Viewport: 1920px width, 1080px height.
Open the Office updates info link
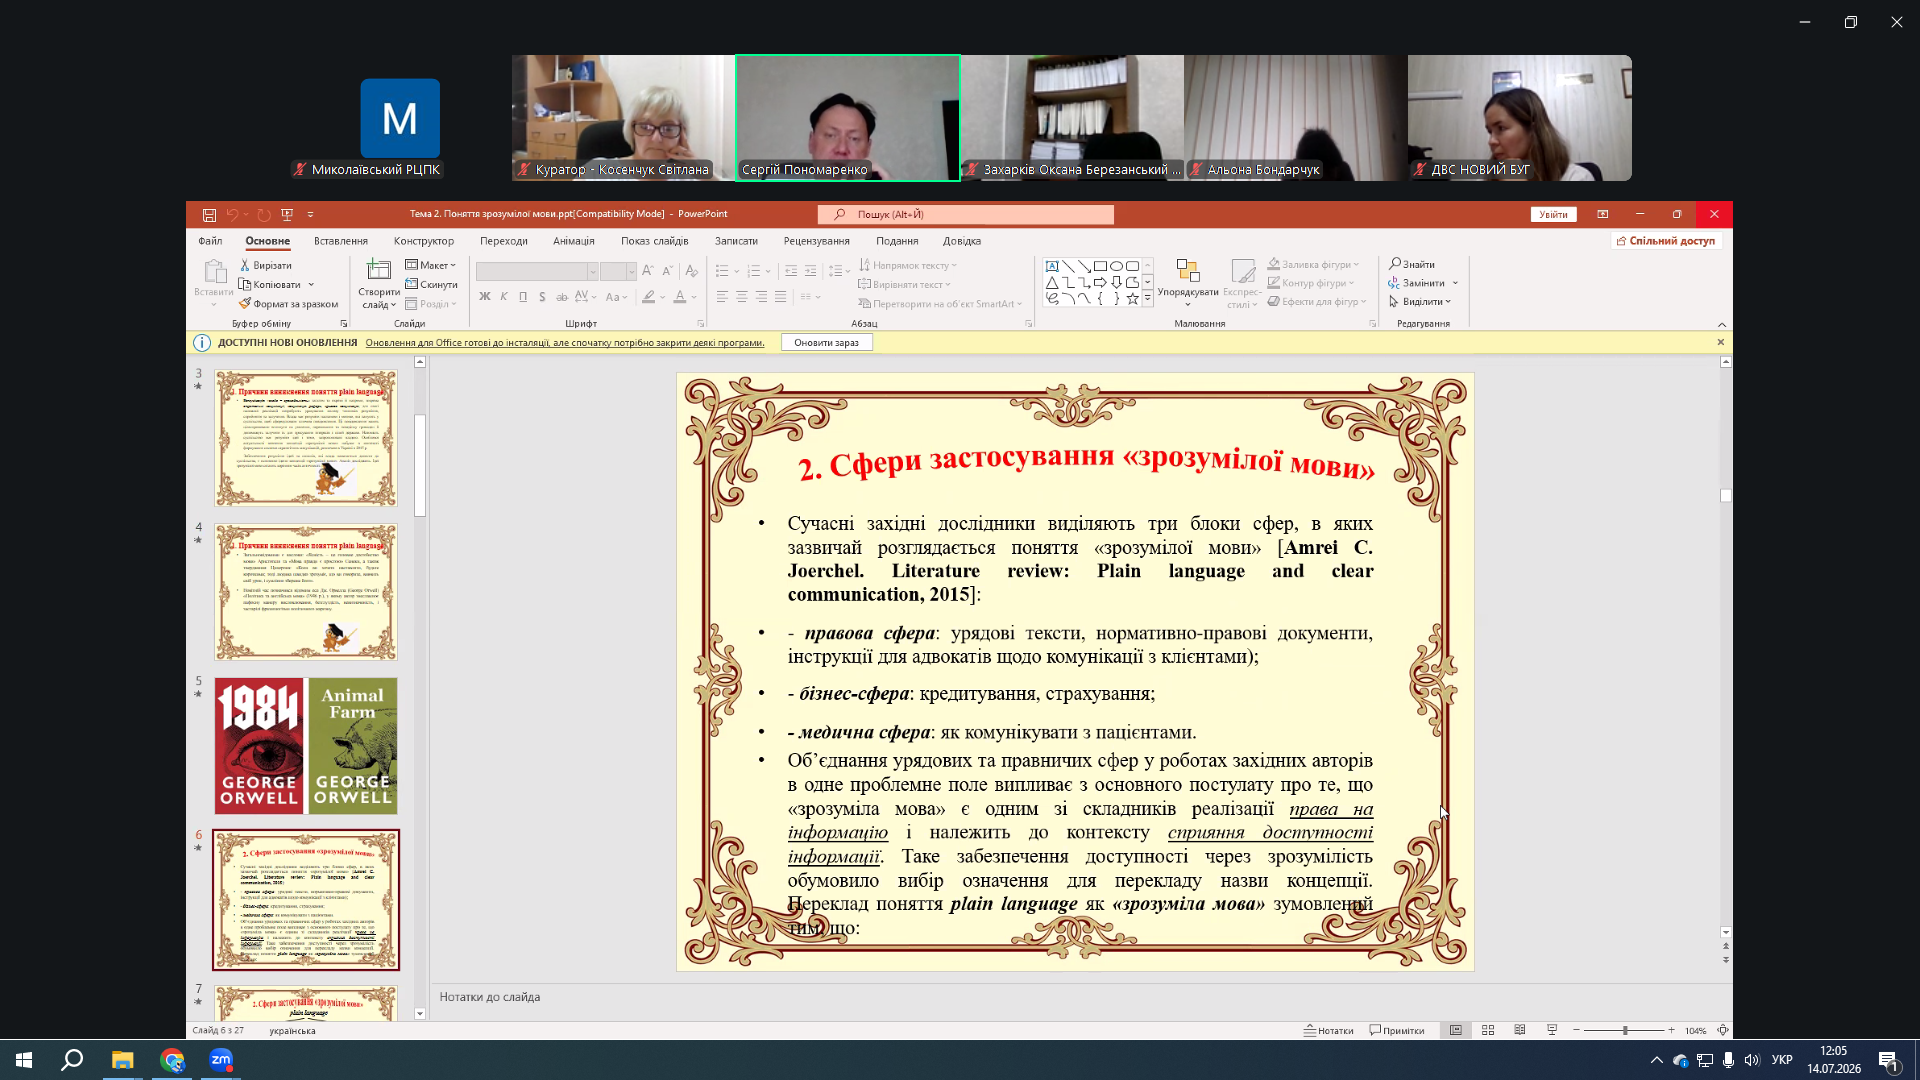[565, 343]
